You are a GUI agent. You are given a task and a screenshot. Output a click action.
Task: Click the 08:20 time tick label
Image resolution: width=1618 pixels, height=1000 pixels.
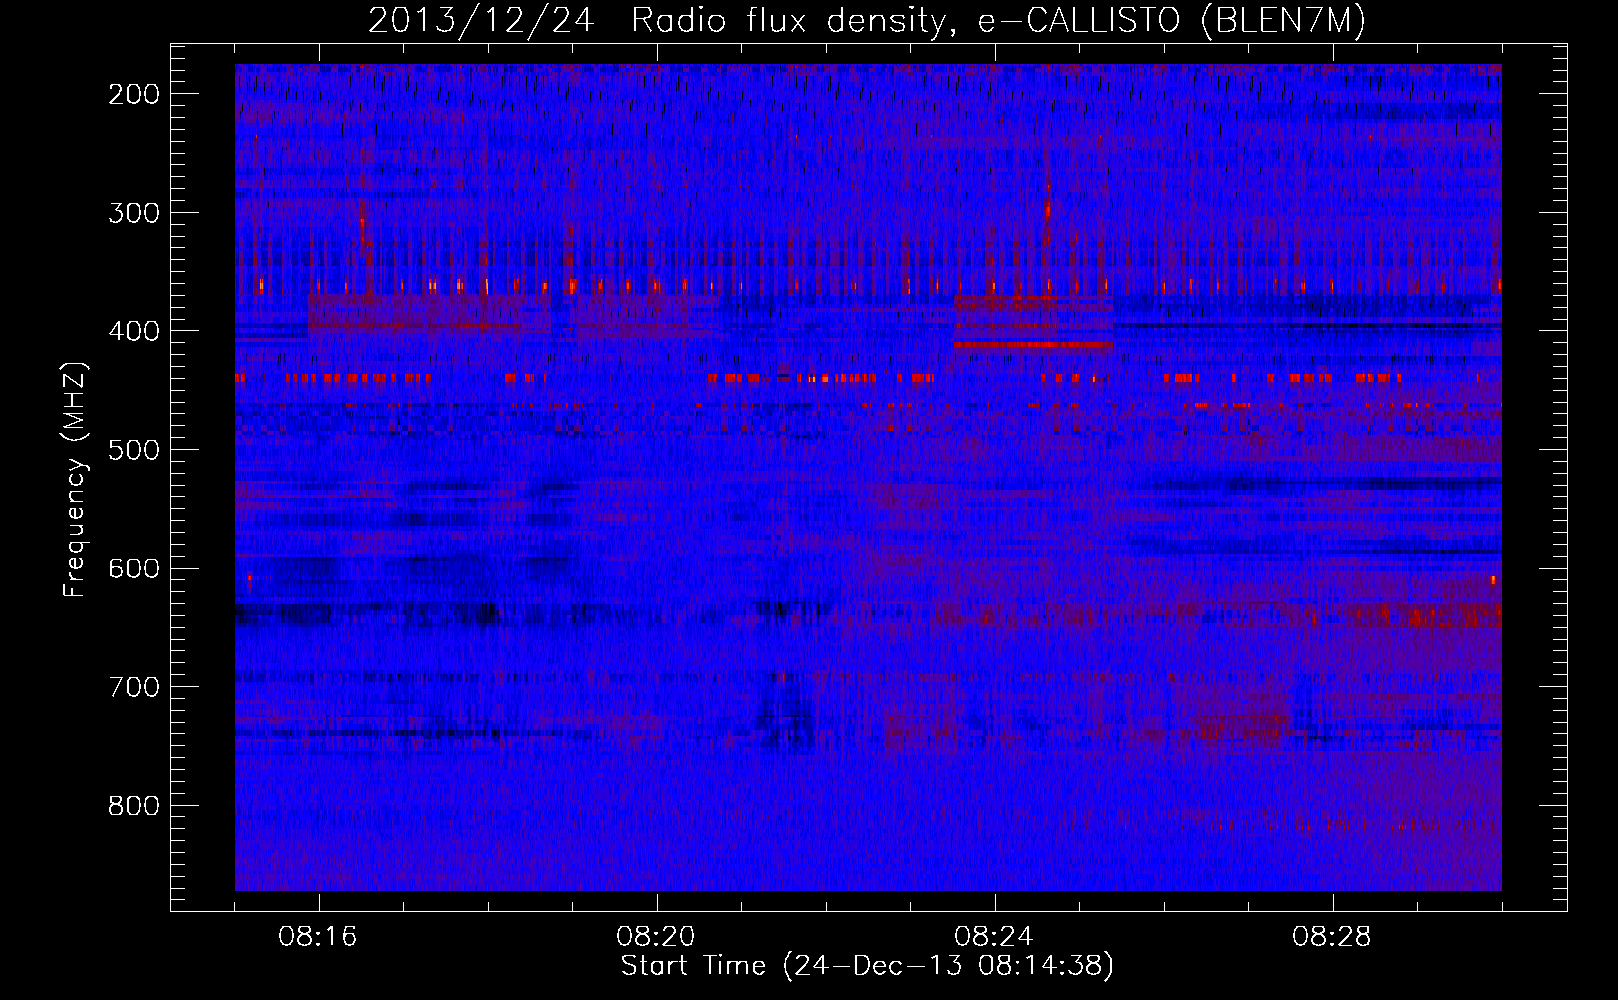click(657, 937)
